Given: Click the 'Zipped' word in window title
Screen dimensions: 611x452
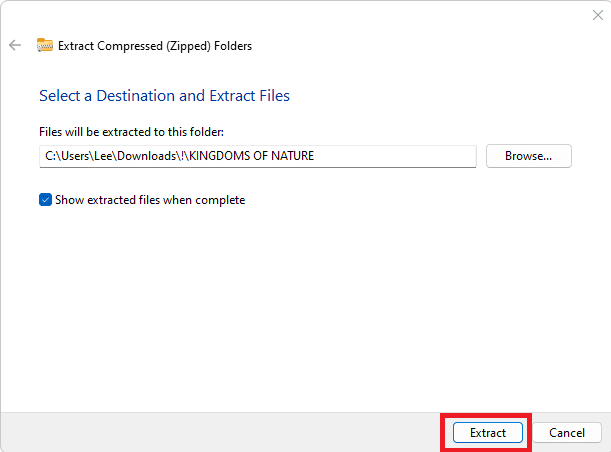Looking at the screenshot, I should [188, 46].
